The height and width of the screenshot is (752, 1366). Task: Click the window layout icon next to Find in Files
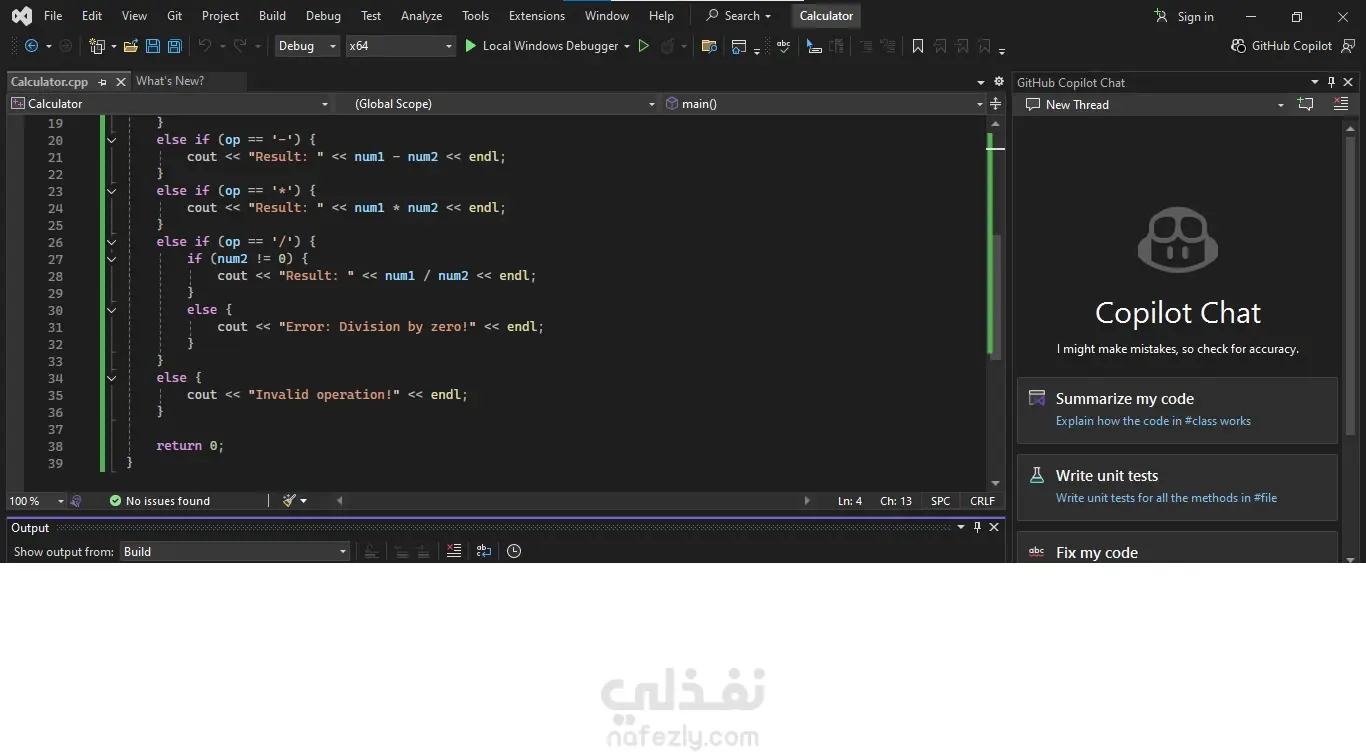[739, 46]
